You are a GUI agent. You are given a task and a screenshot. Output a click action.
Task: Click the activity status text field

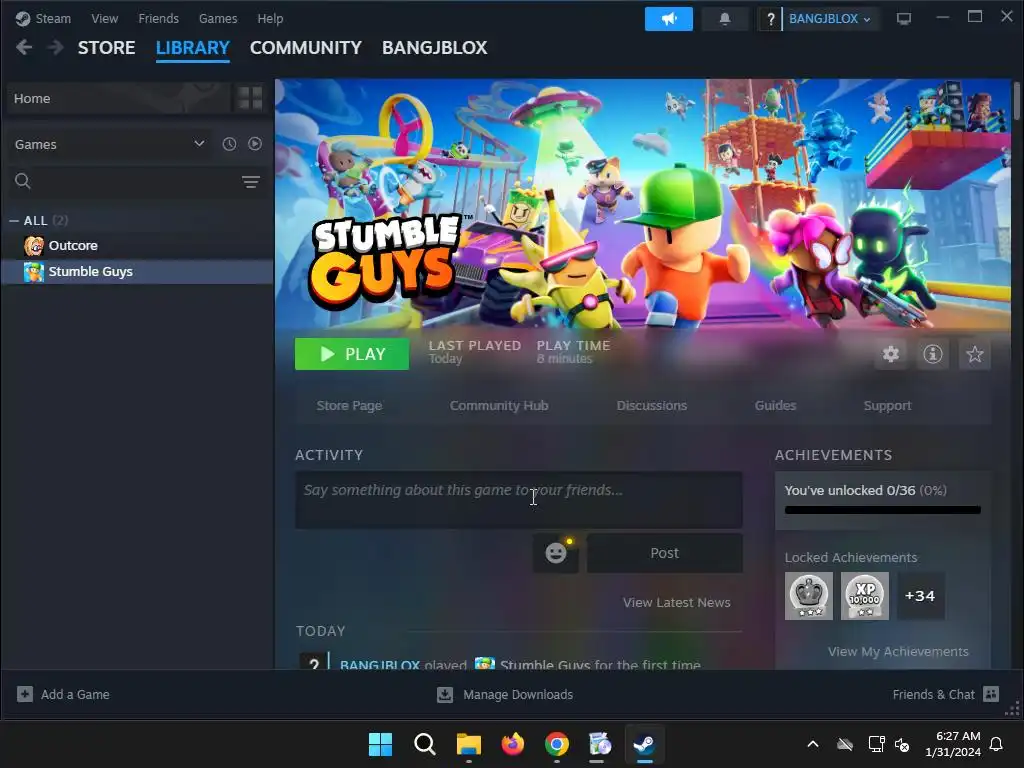click(519, 500)
